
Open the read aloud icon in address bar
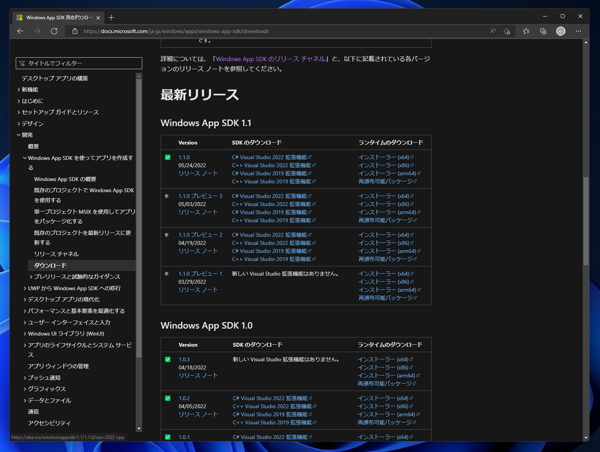click(x=492, y=31)
